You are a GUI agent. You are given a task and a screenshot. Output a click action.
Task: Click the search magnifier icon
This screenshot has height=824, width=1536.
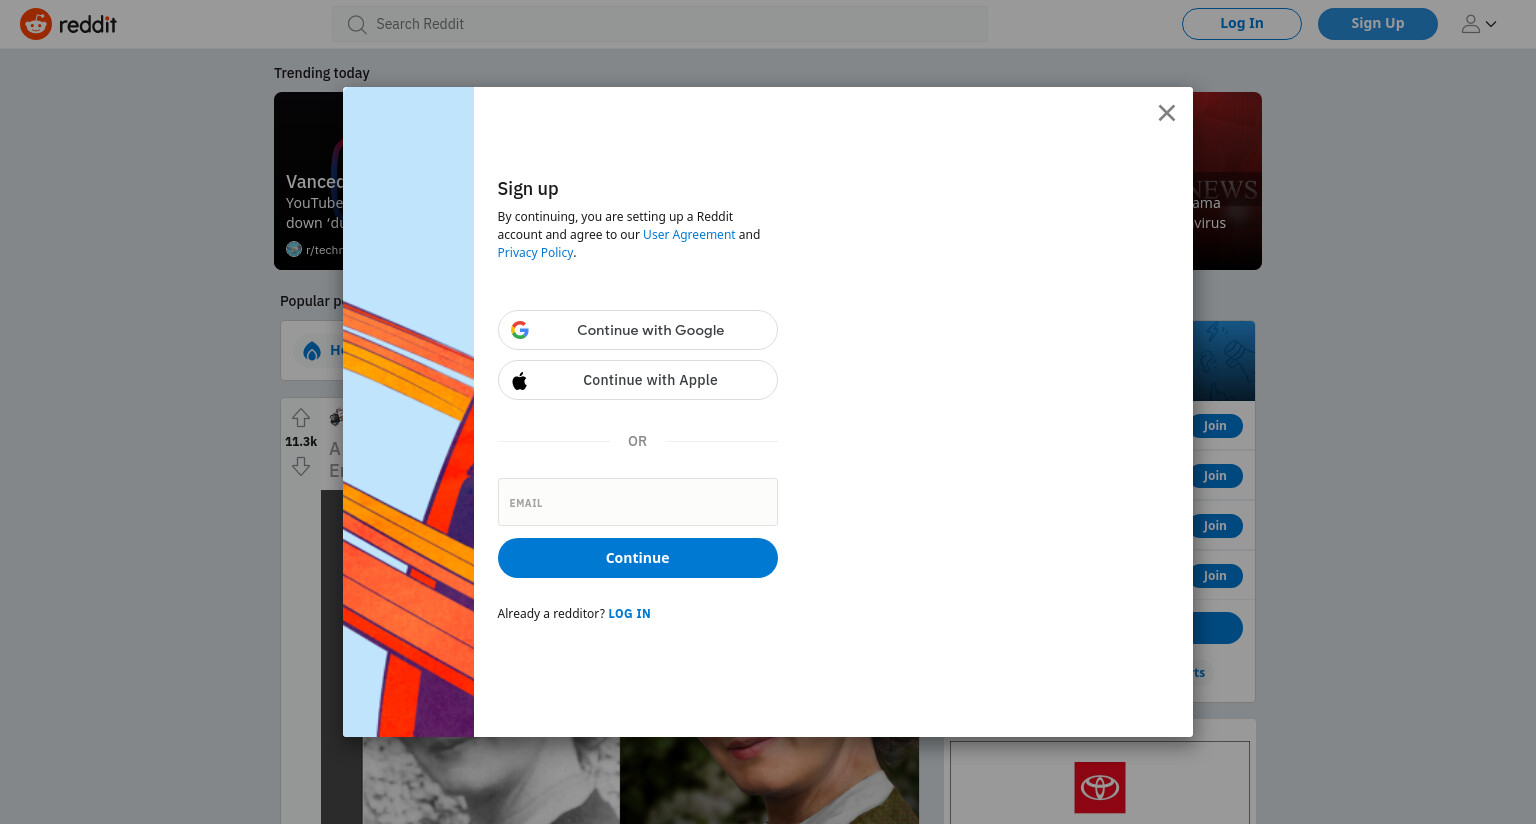coord(356,24)
